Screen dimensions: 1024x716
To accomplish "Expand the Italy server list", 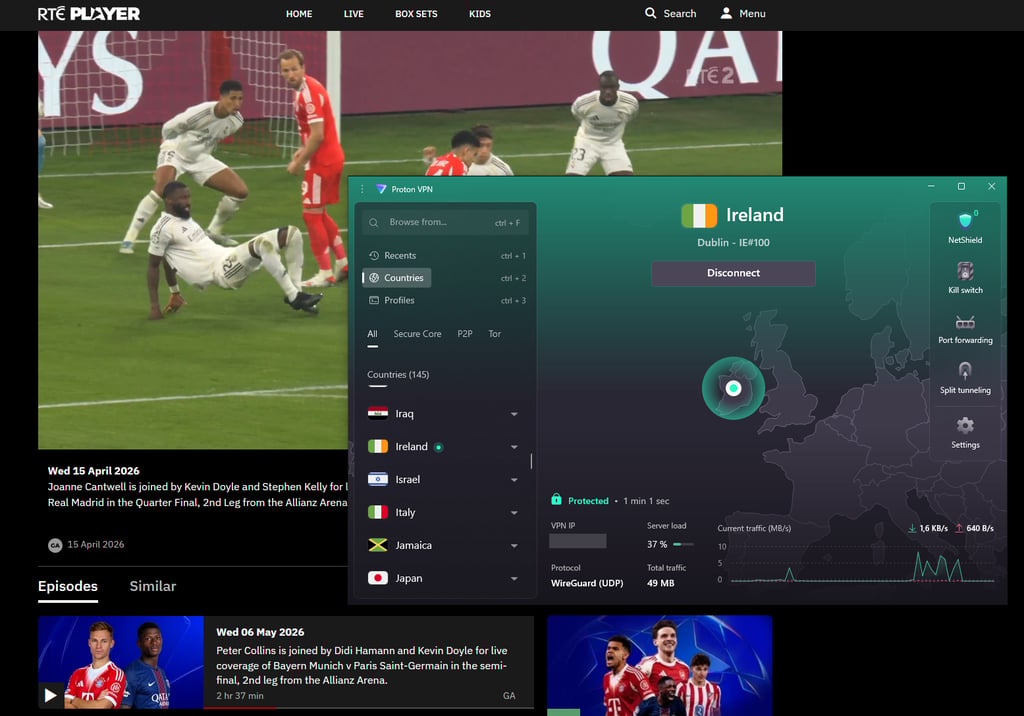I will pyautogui.click(x=514, y=513).
